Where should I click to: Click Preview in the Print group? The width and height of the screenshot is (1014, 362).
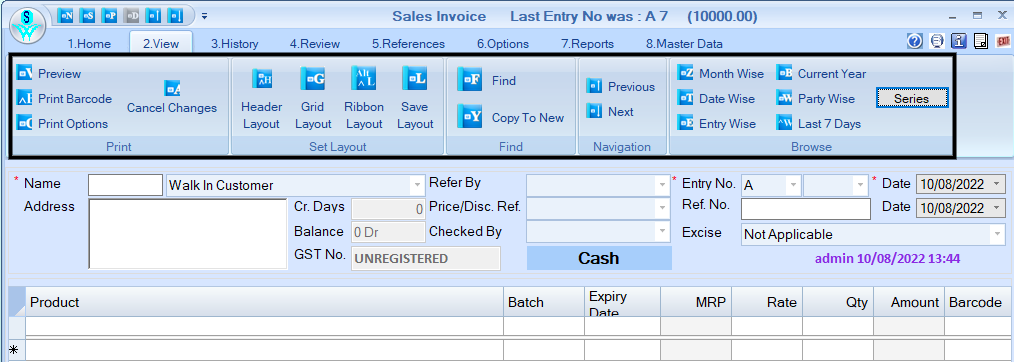pos(49,74)
